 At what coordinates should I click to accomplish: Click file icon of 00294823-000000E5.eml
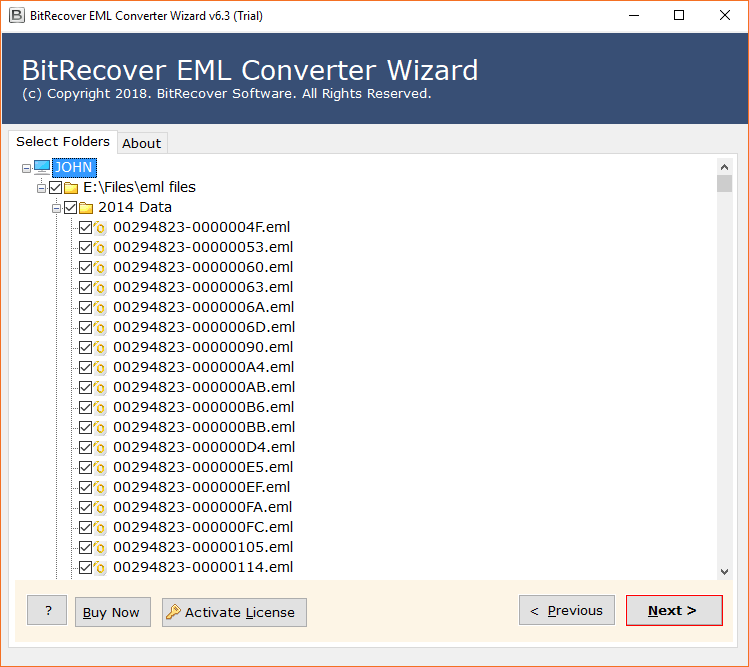click(x=100, y=468)
